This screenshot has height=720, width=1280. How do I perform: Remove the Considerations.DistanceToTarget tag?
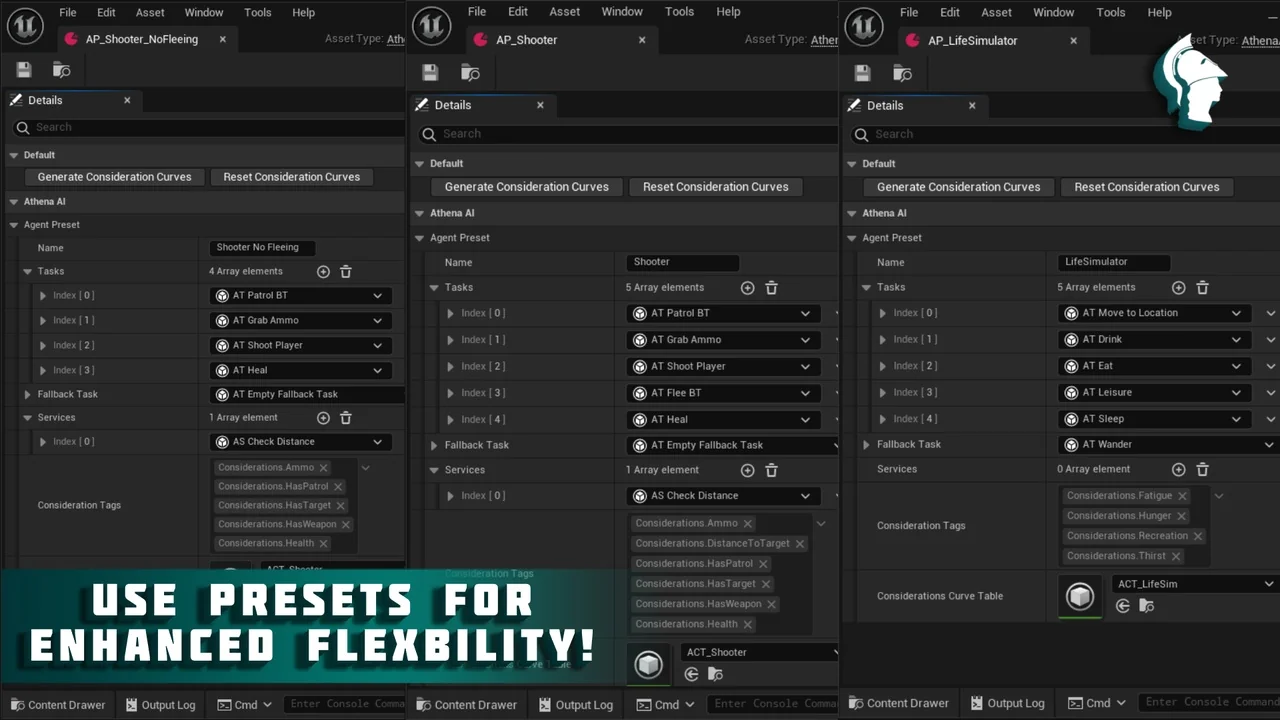pyautogui.click(x=800, y=544)
